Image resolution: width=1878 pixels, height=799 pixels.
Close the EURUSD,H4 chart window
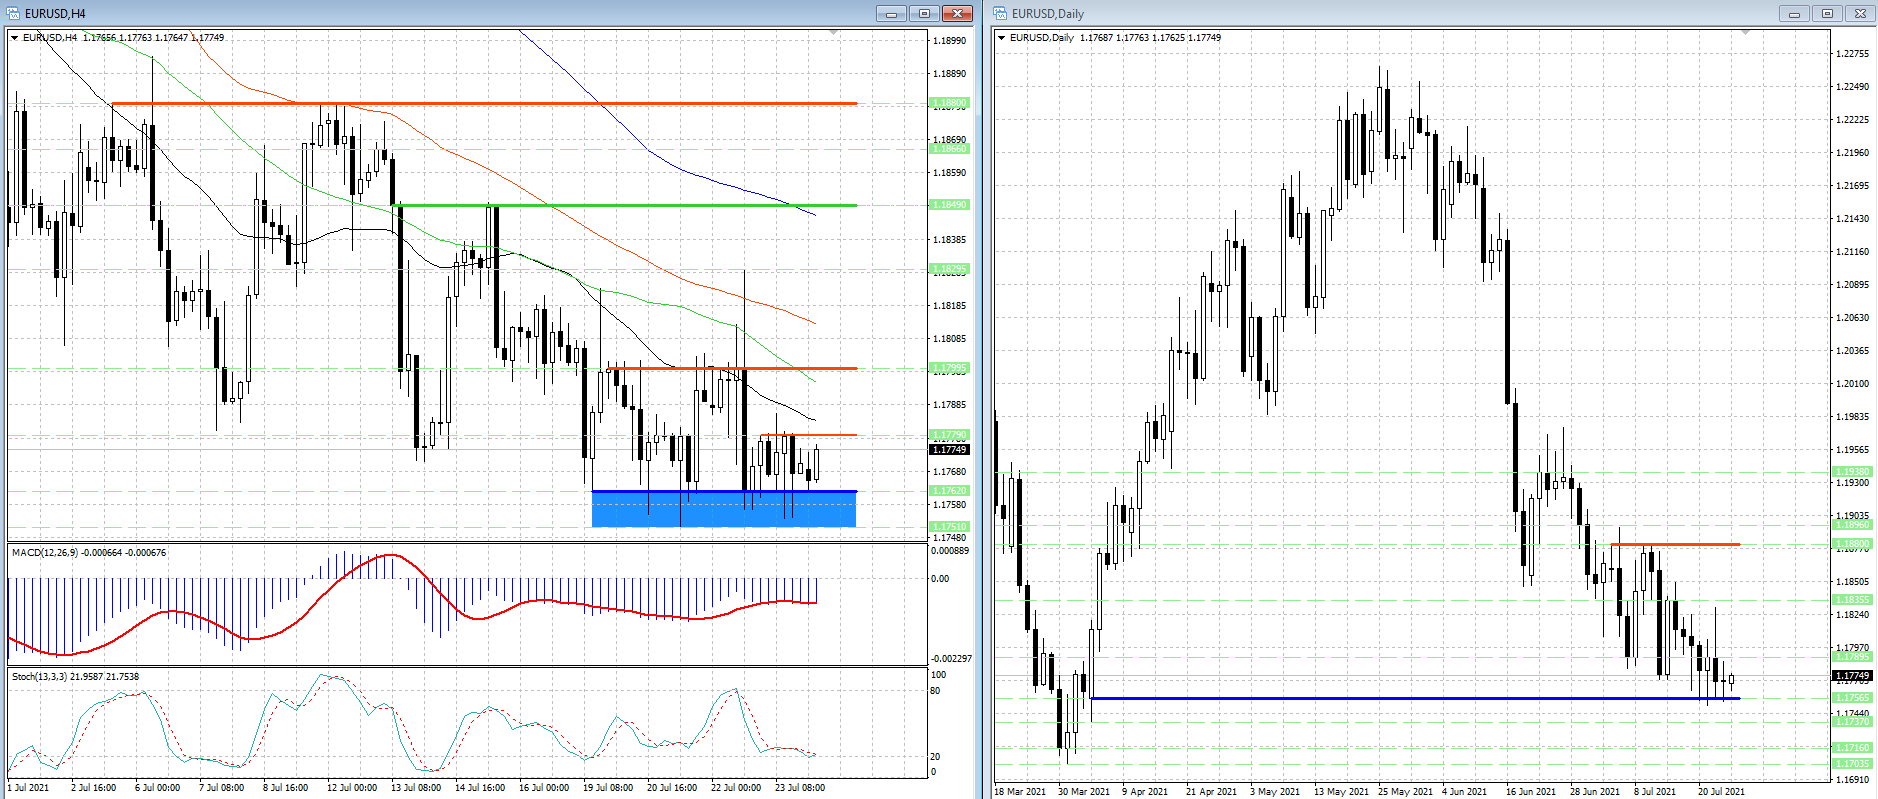(x=957, y=13)
